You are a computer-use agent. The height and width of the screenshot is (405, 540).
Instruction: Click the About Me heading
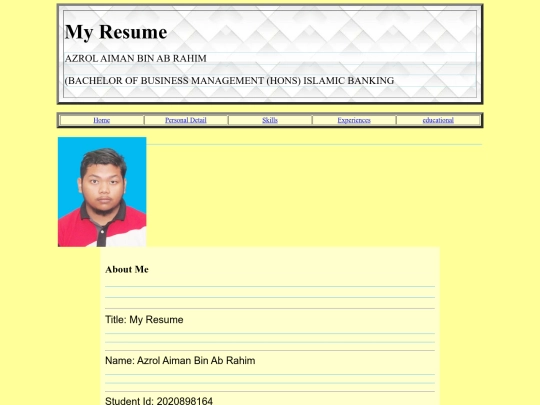pos(127,269)
